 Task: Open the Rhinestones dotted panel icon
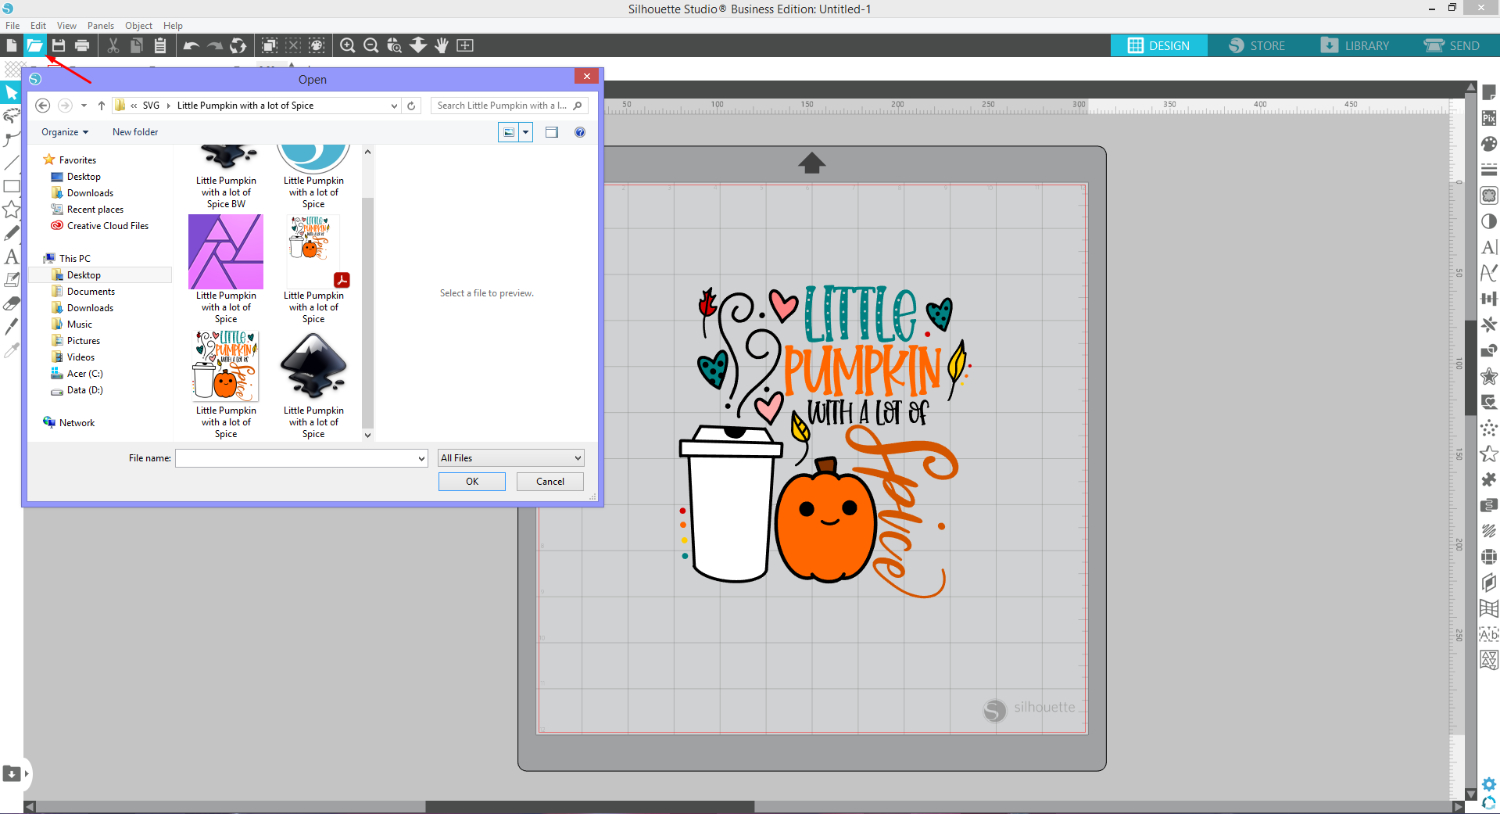(1489, 428)
